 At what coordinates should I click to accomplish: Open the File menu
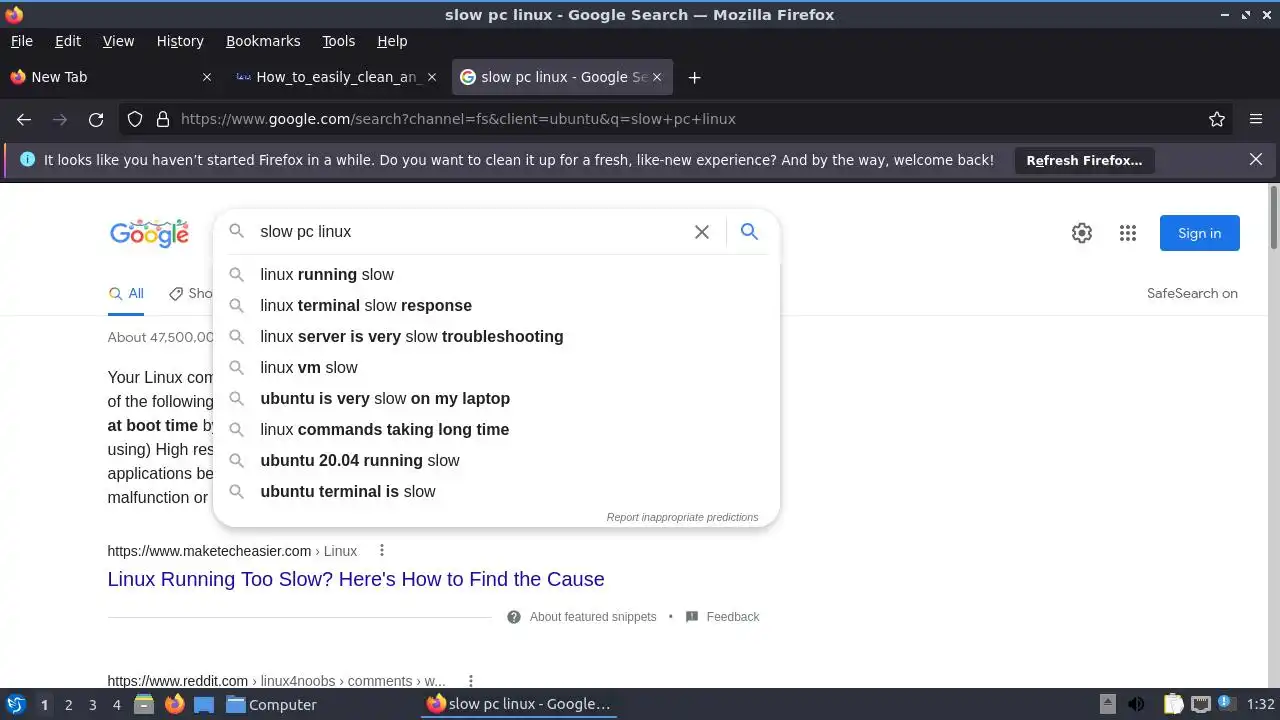click(x=22, y=41)
